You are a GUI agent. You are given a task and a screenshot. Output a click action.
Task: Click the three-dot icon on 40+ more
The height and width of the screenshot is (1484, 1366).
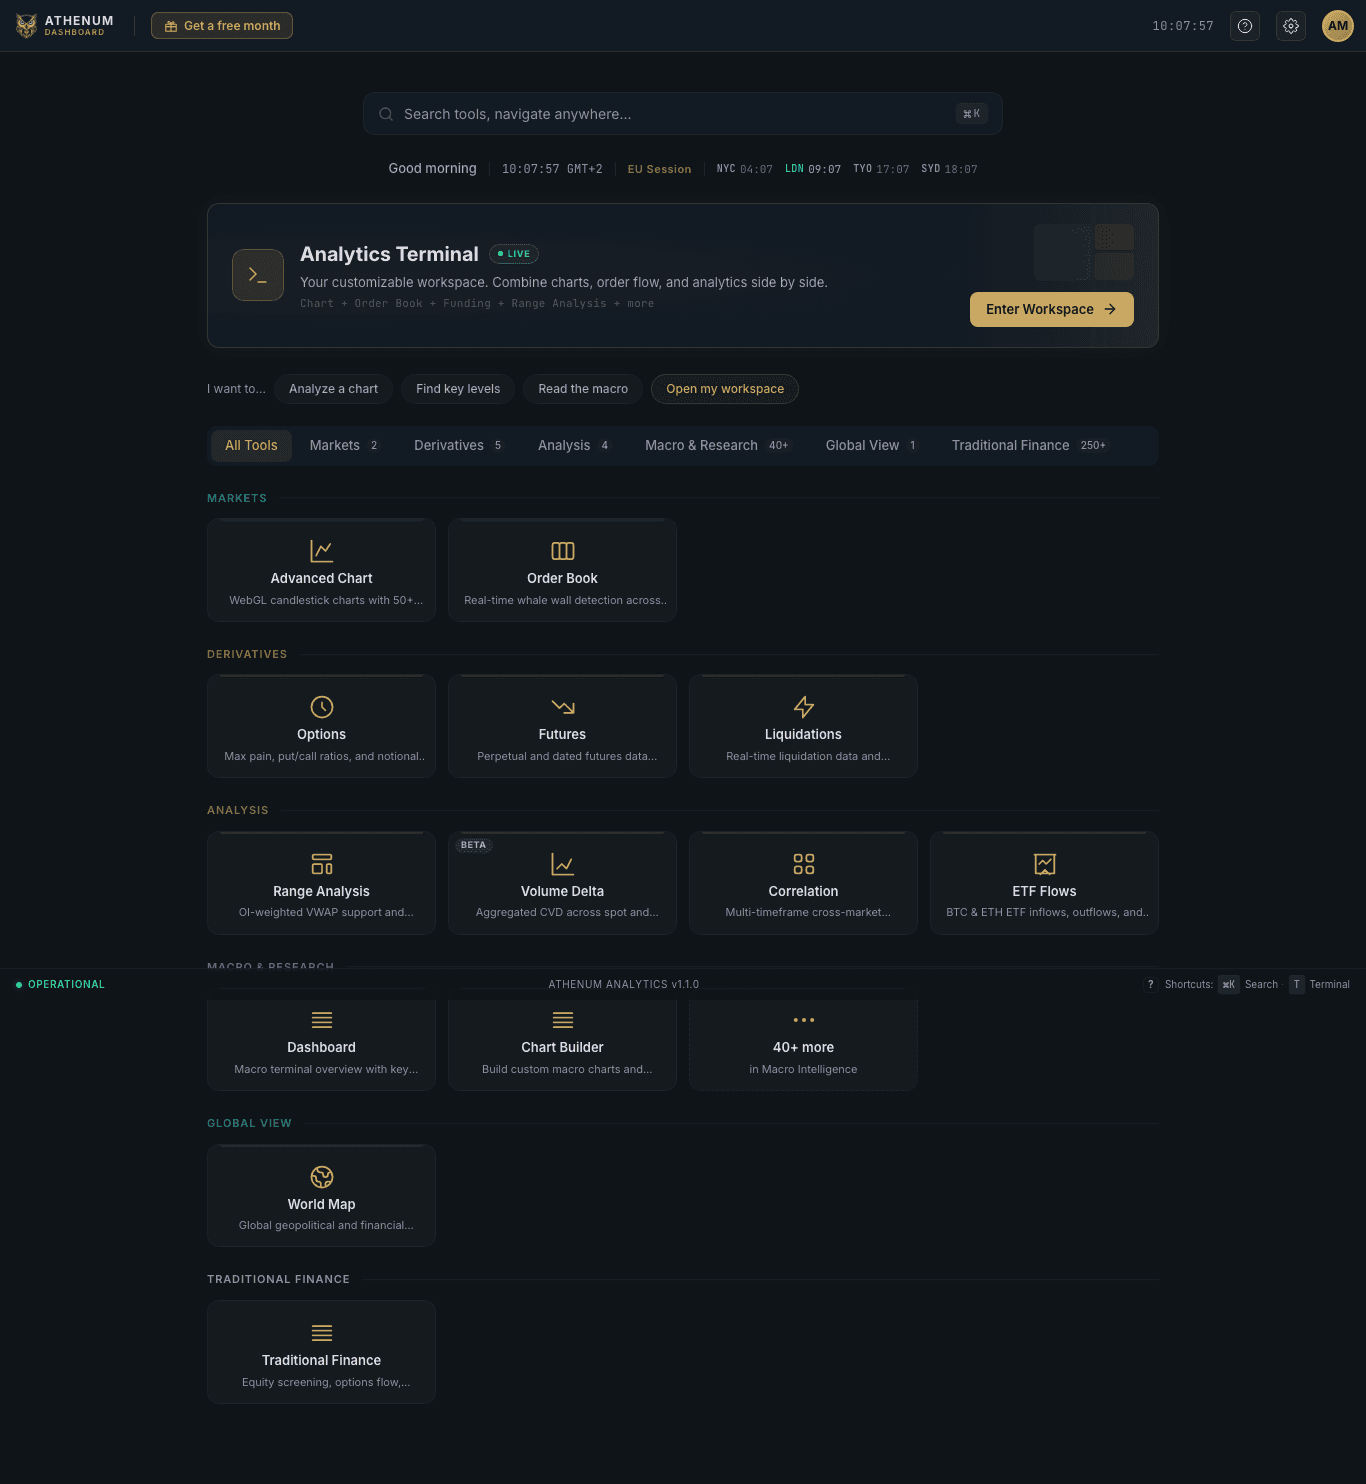[x=803, y=1020]
